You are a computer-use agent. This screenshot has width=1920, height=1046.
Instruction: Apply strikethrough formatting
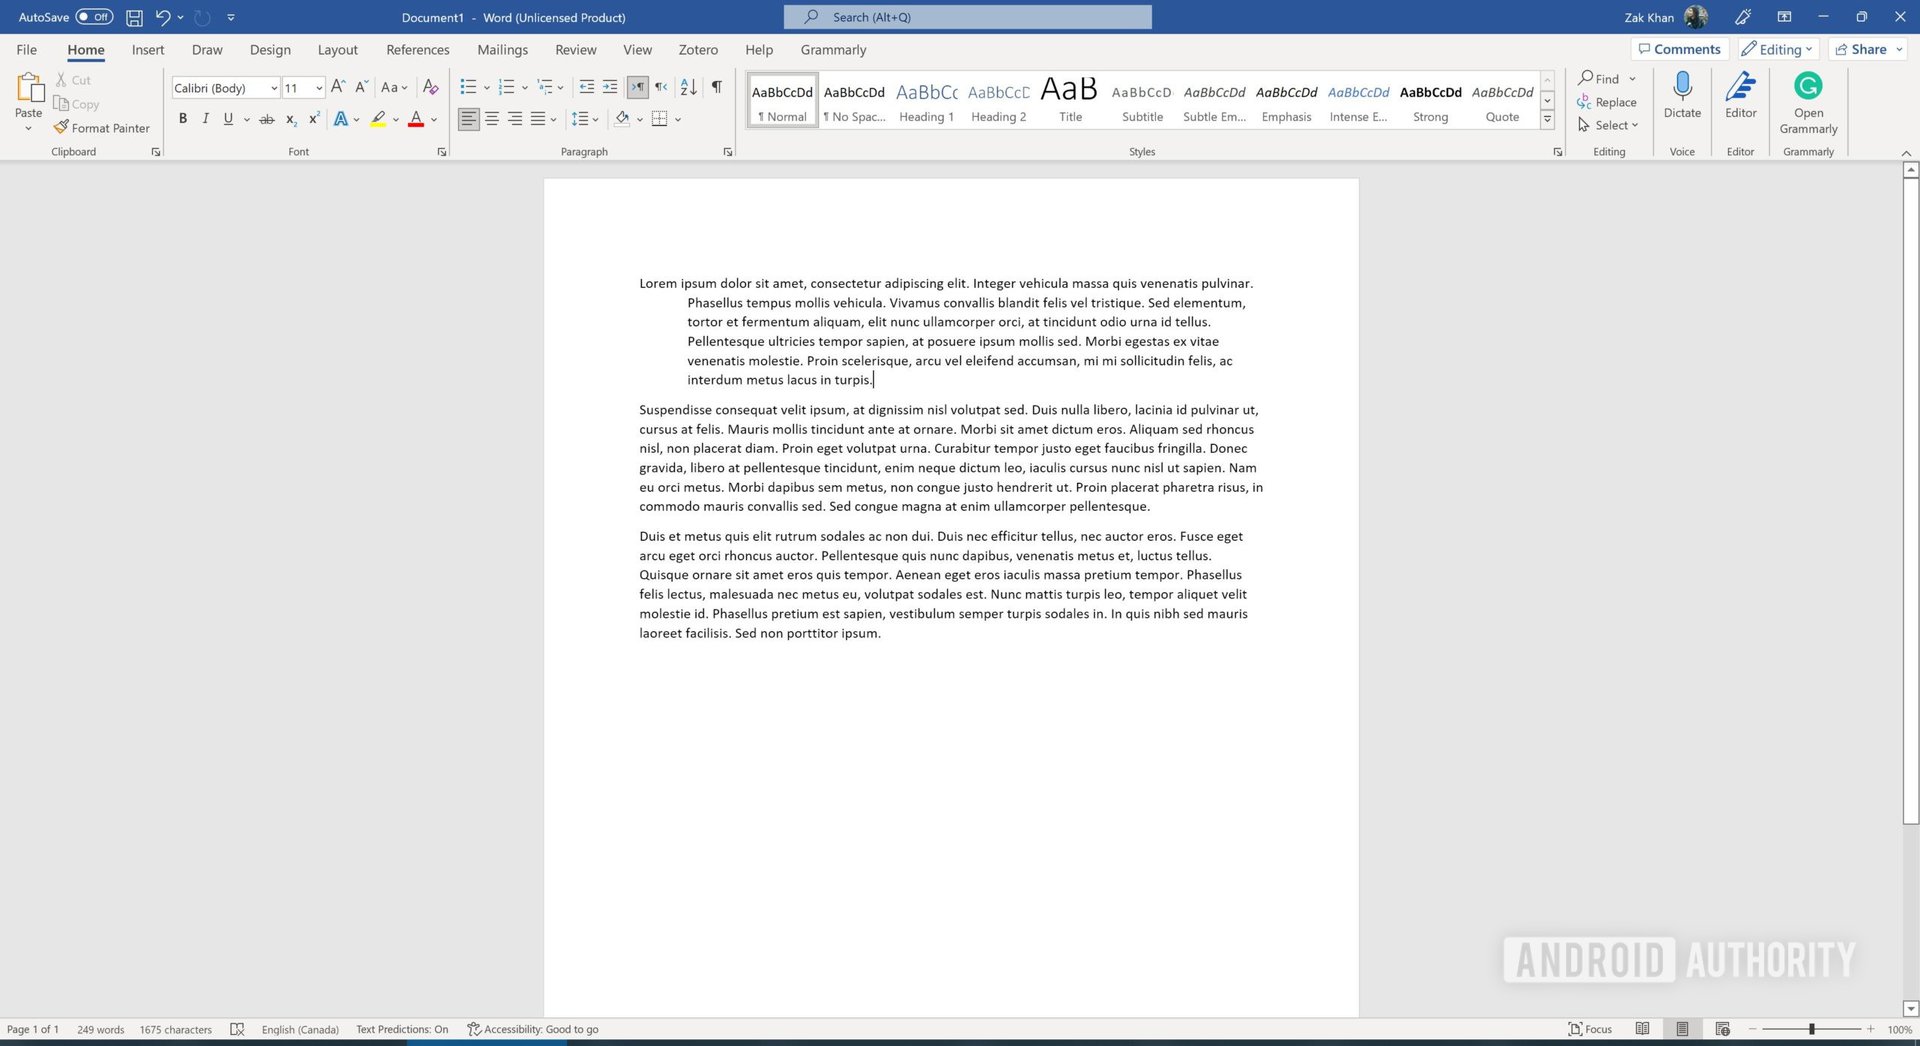point(266,119)
